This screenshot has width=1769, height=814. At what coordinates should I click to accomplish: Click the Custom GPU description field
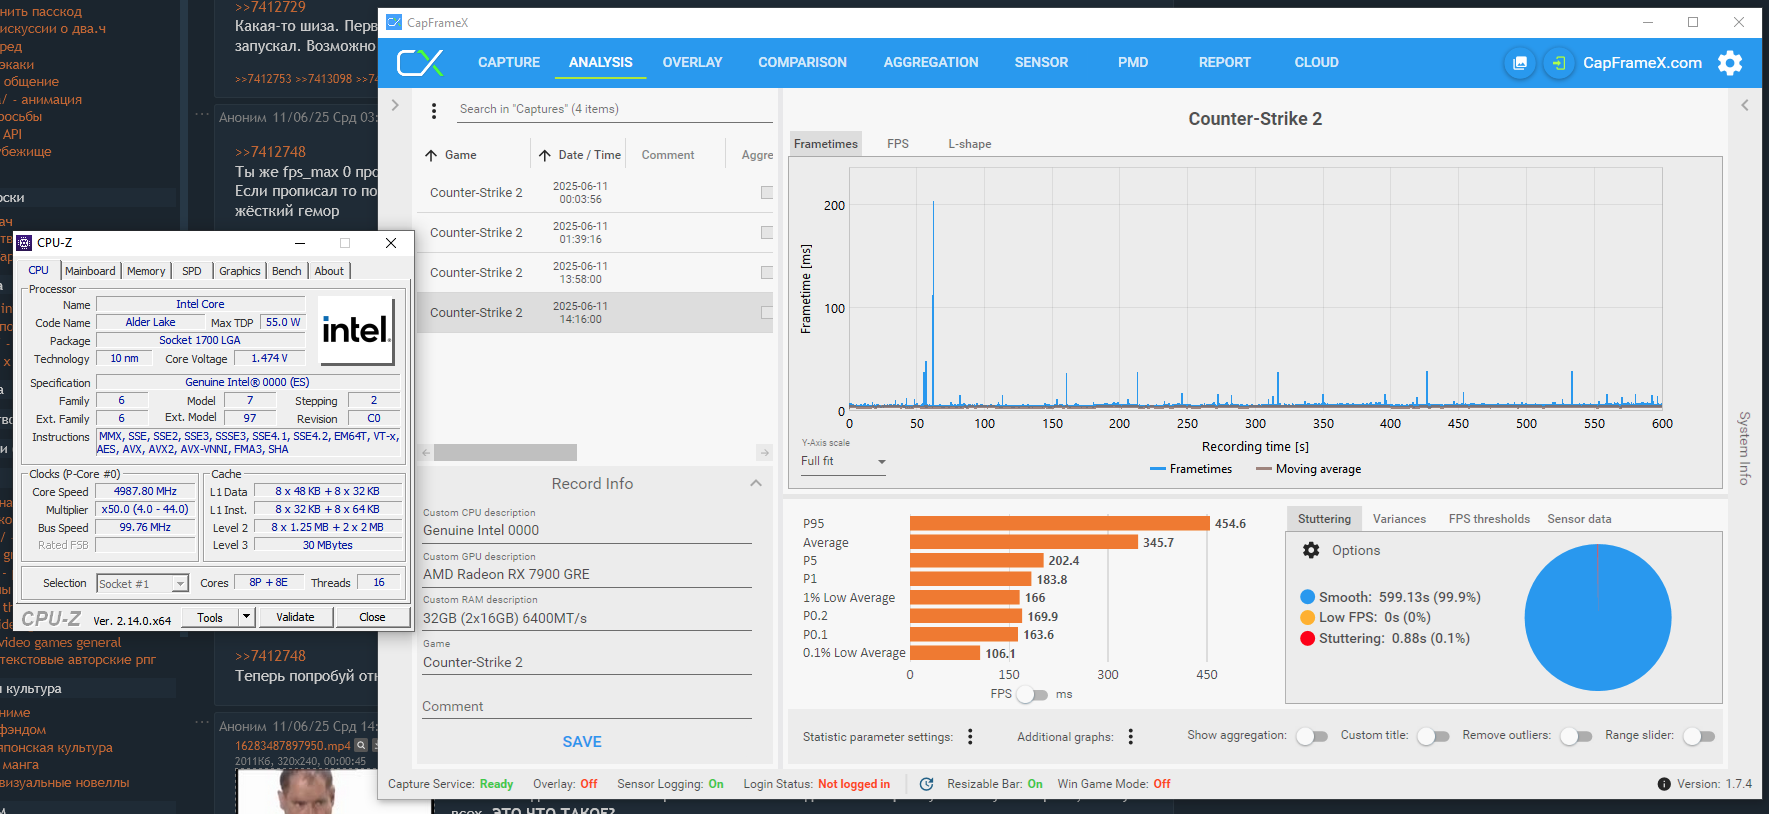click(587, 574)
